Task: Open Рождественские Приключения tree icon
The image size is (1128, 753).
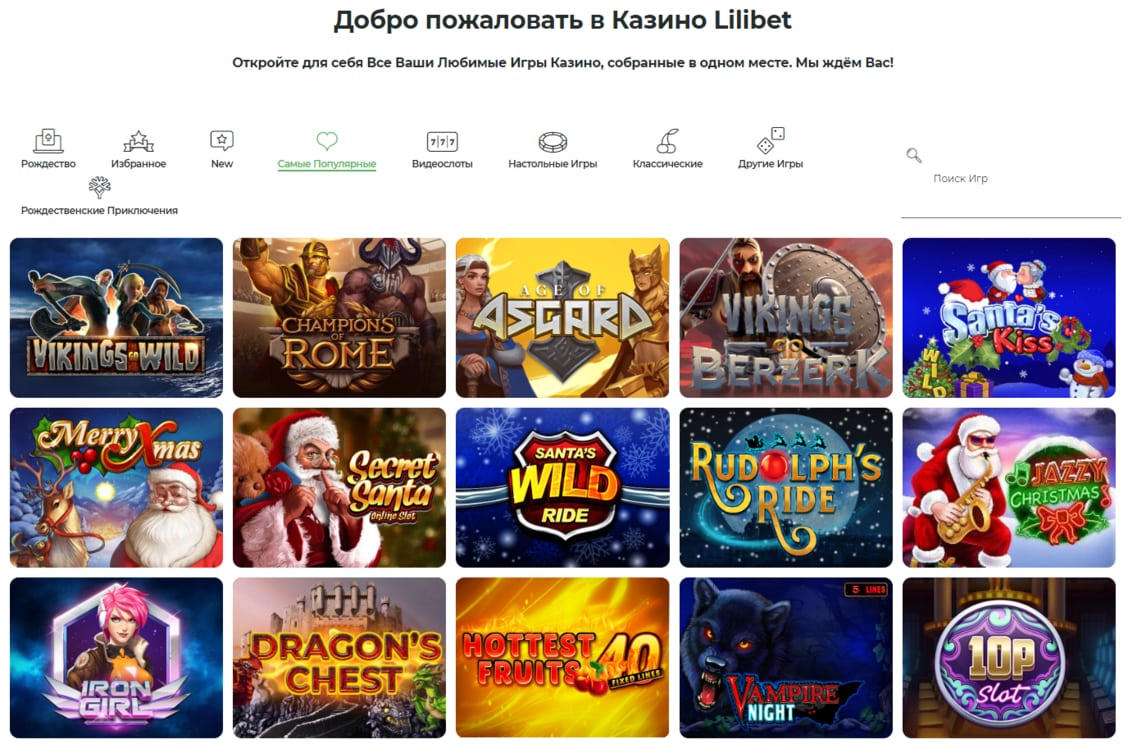Action: coord(99,188)
